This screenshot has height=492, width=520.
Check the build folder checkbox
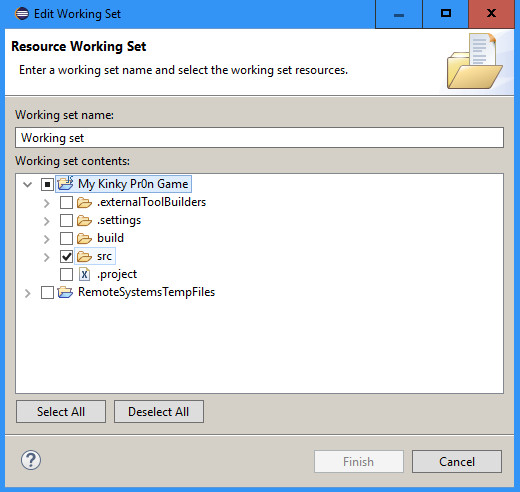click(66, 238)
